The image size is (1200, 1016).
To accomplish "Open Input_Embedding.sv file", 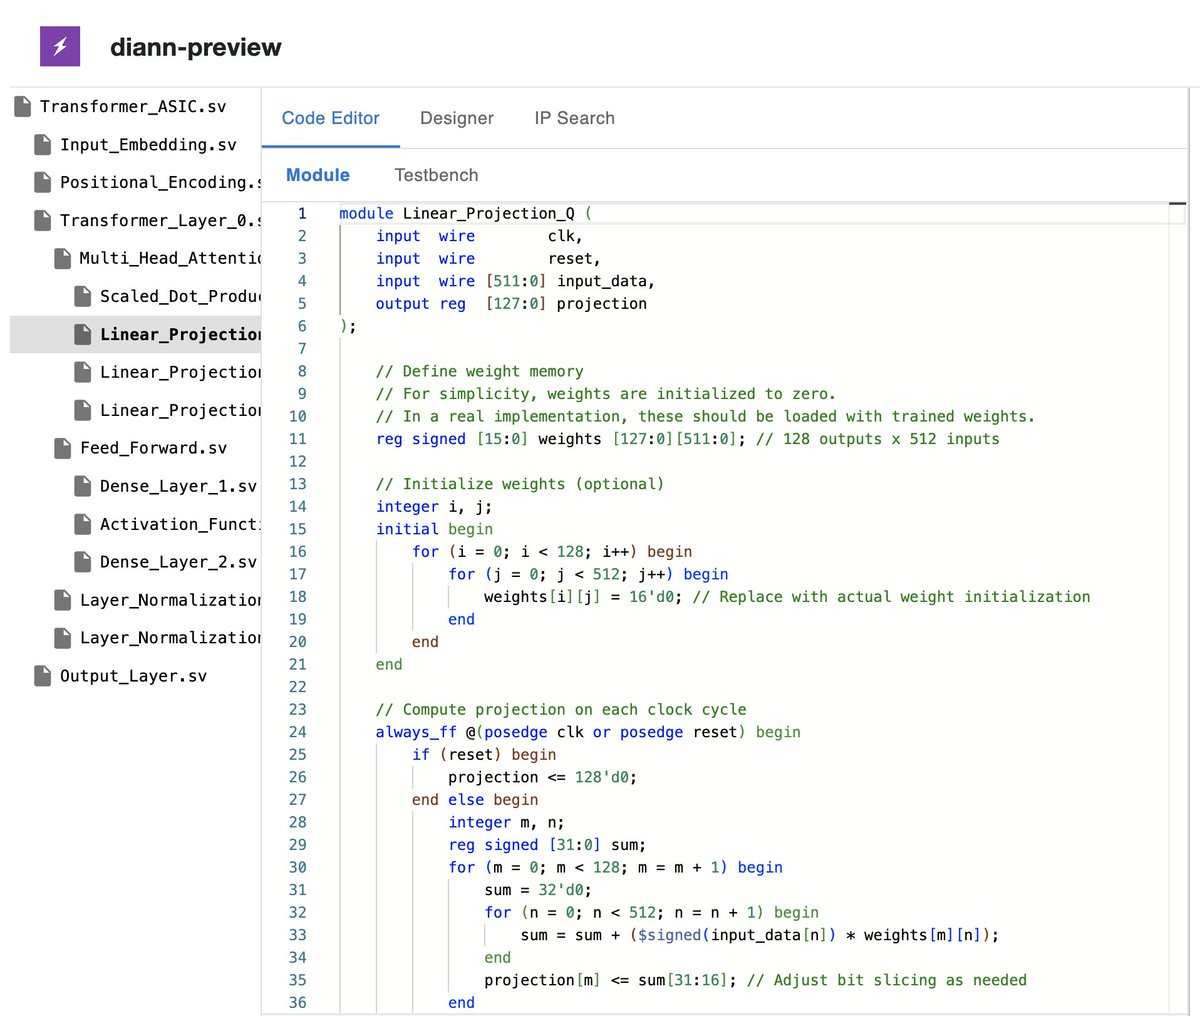I will 148,144.
